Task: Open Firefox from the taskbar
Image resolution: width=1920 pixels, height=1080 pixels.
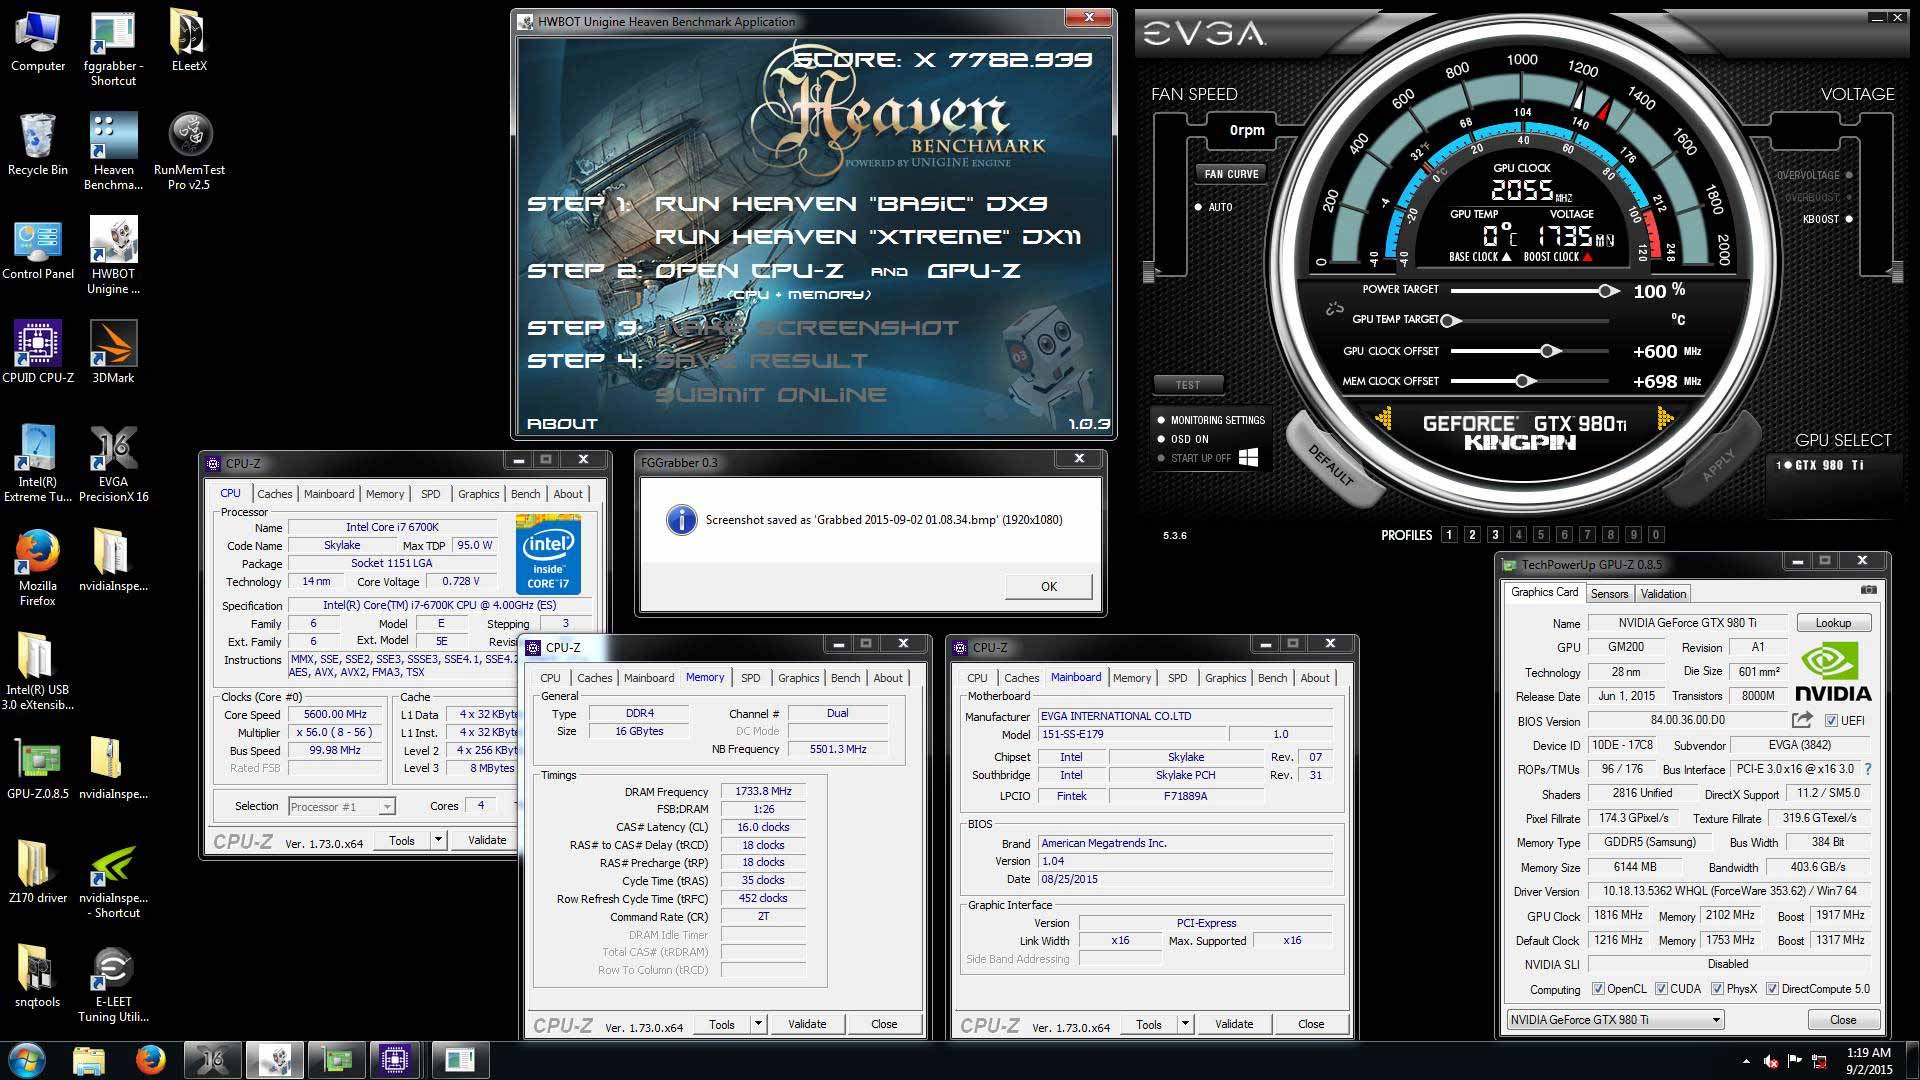Action: (150, 1059)
